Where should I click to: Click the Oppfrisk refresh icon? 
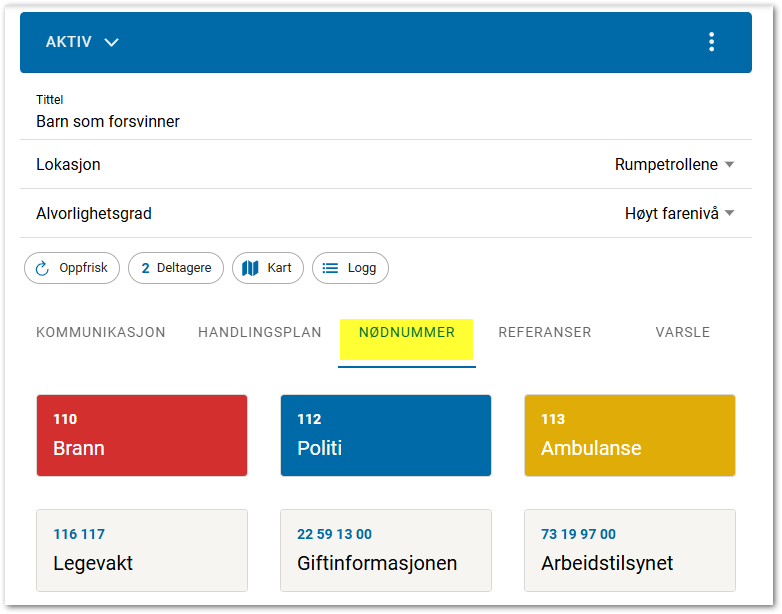pos(42,268)
